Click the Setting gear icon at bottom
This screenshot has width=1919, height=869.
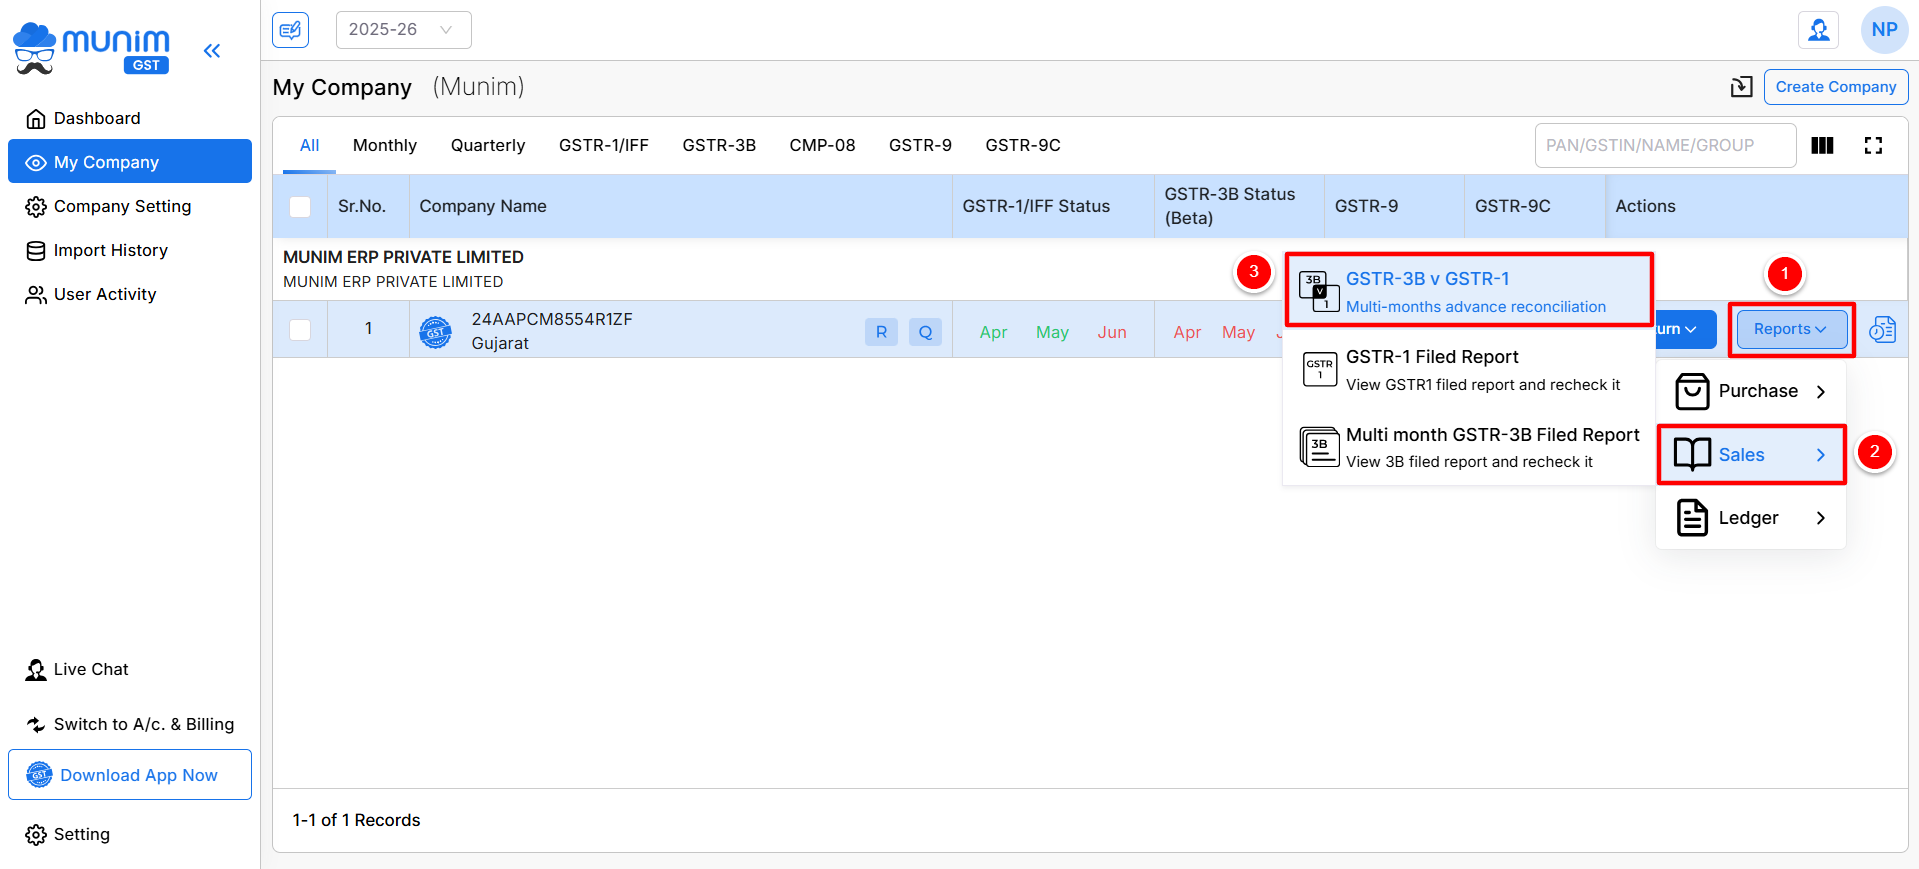(x=36, y=835)
